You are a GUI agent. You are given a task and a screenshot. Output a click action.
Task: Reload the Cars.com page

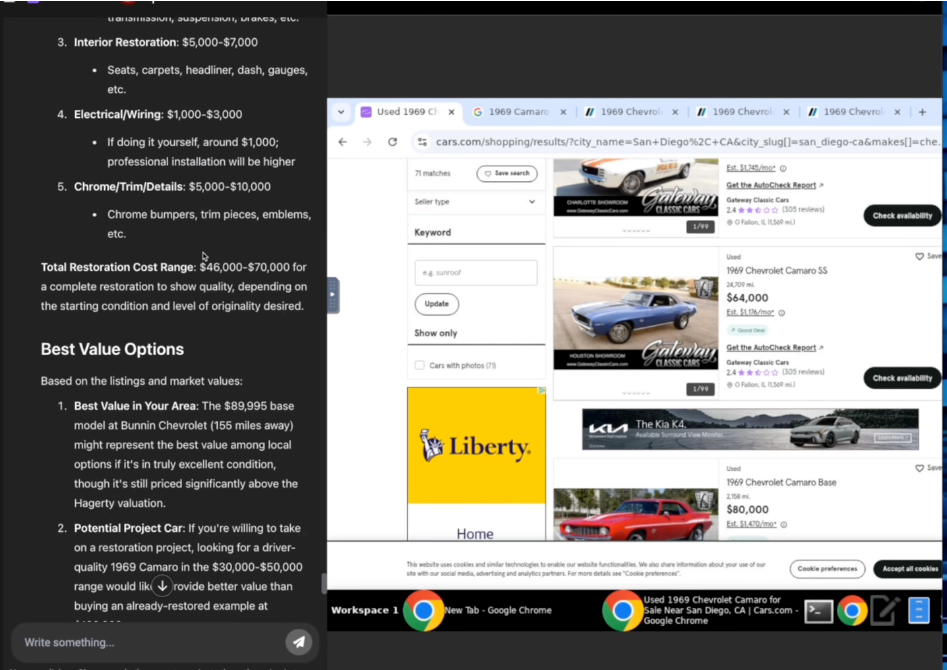tap(393, 142)
